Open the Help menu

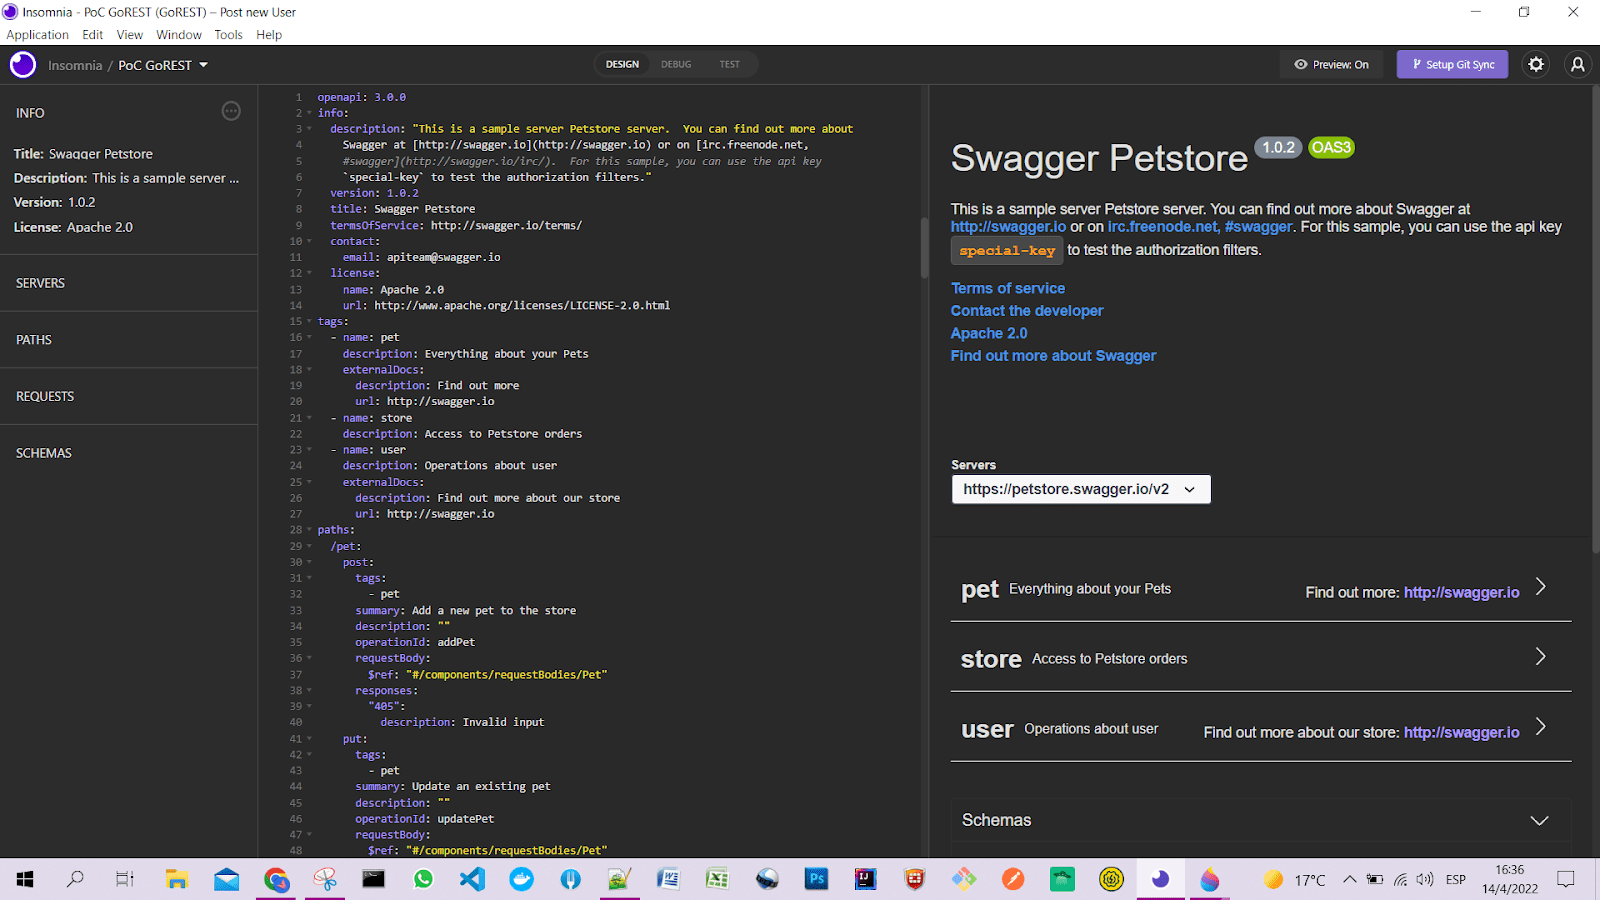coord(269,34)
